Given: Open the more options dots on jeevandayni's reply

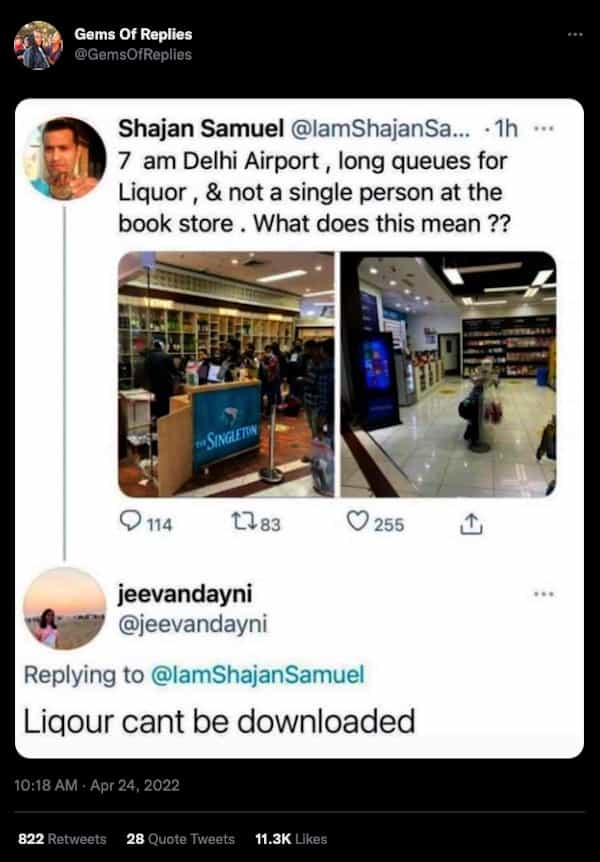Looking at the screenshot, I should click(x=543, y=594).
